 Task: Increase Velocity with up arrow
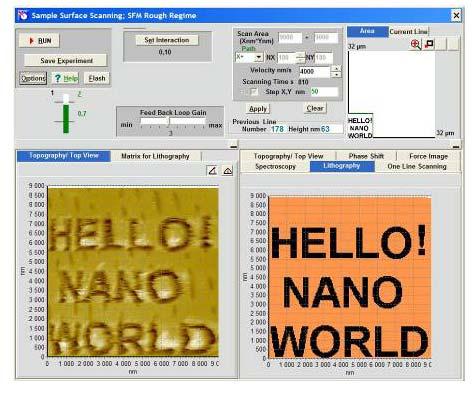(337, 69)
